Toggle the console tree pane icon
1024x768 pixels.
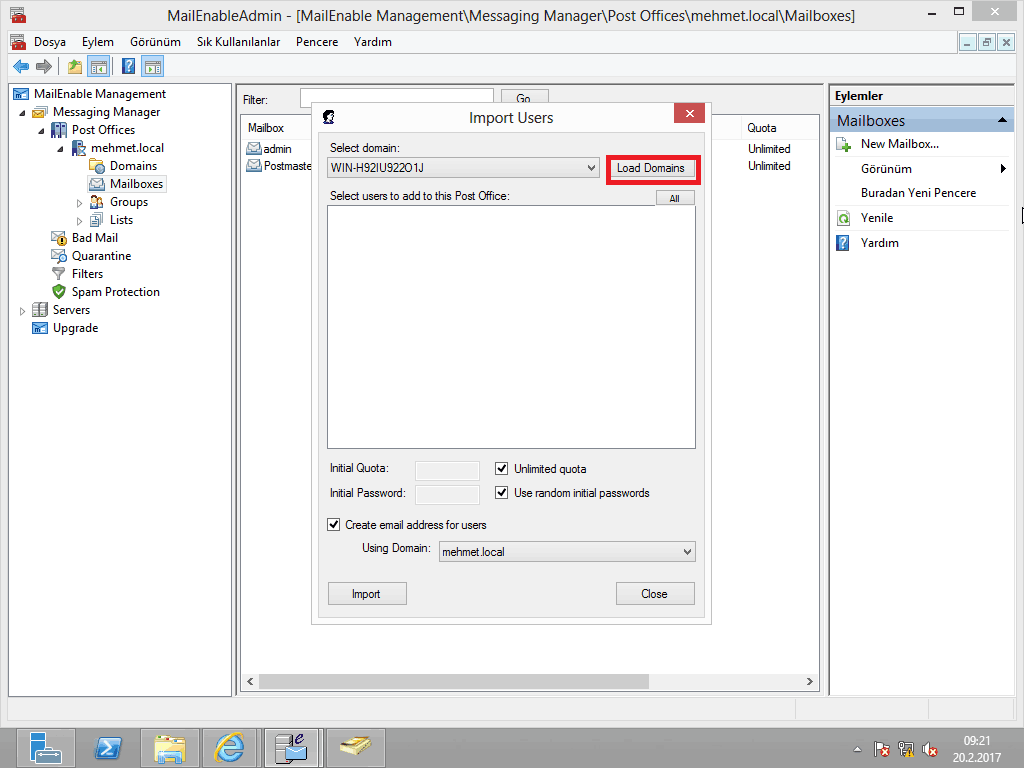[99, 66]
